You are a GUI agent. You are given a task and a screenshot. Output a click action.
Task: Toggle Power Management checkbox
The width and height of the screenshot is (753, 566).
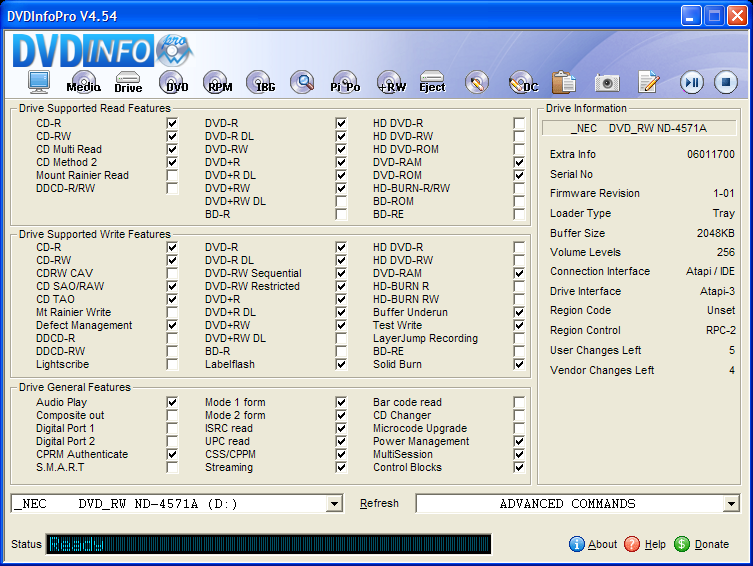pyautogui.click(x=519, y=441)
